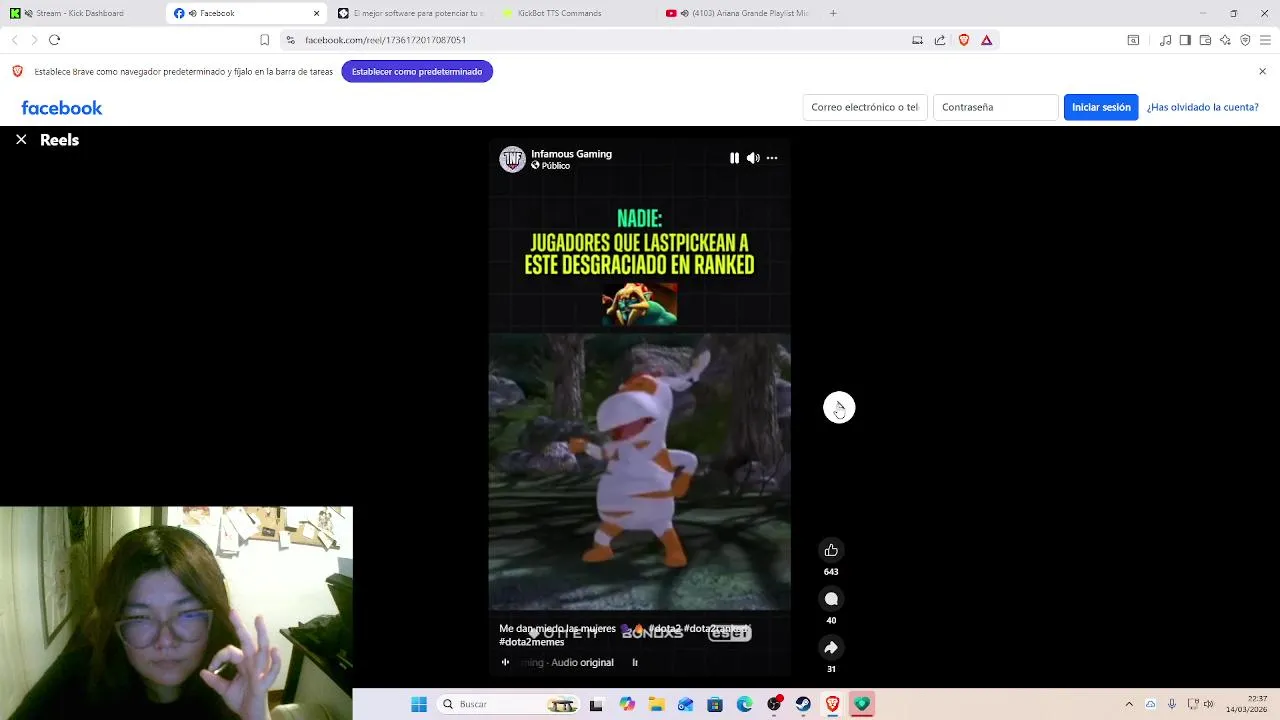Open Brave playlist music note icon
Image resolution: width=1280 pixels, height=720 pixels.
tap(1165, 40)
